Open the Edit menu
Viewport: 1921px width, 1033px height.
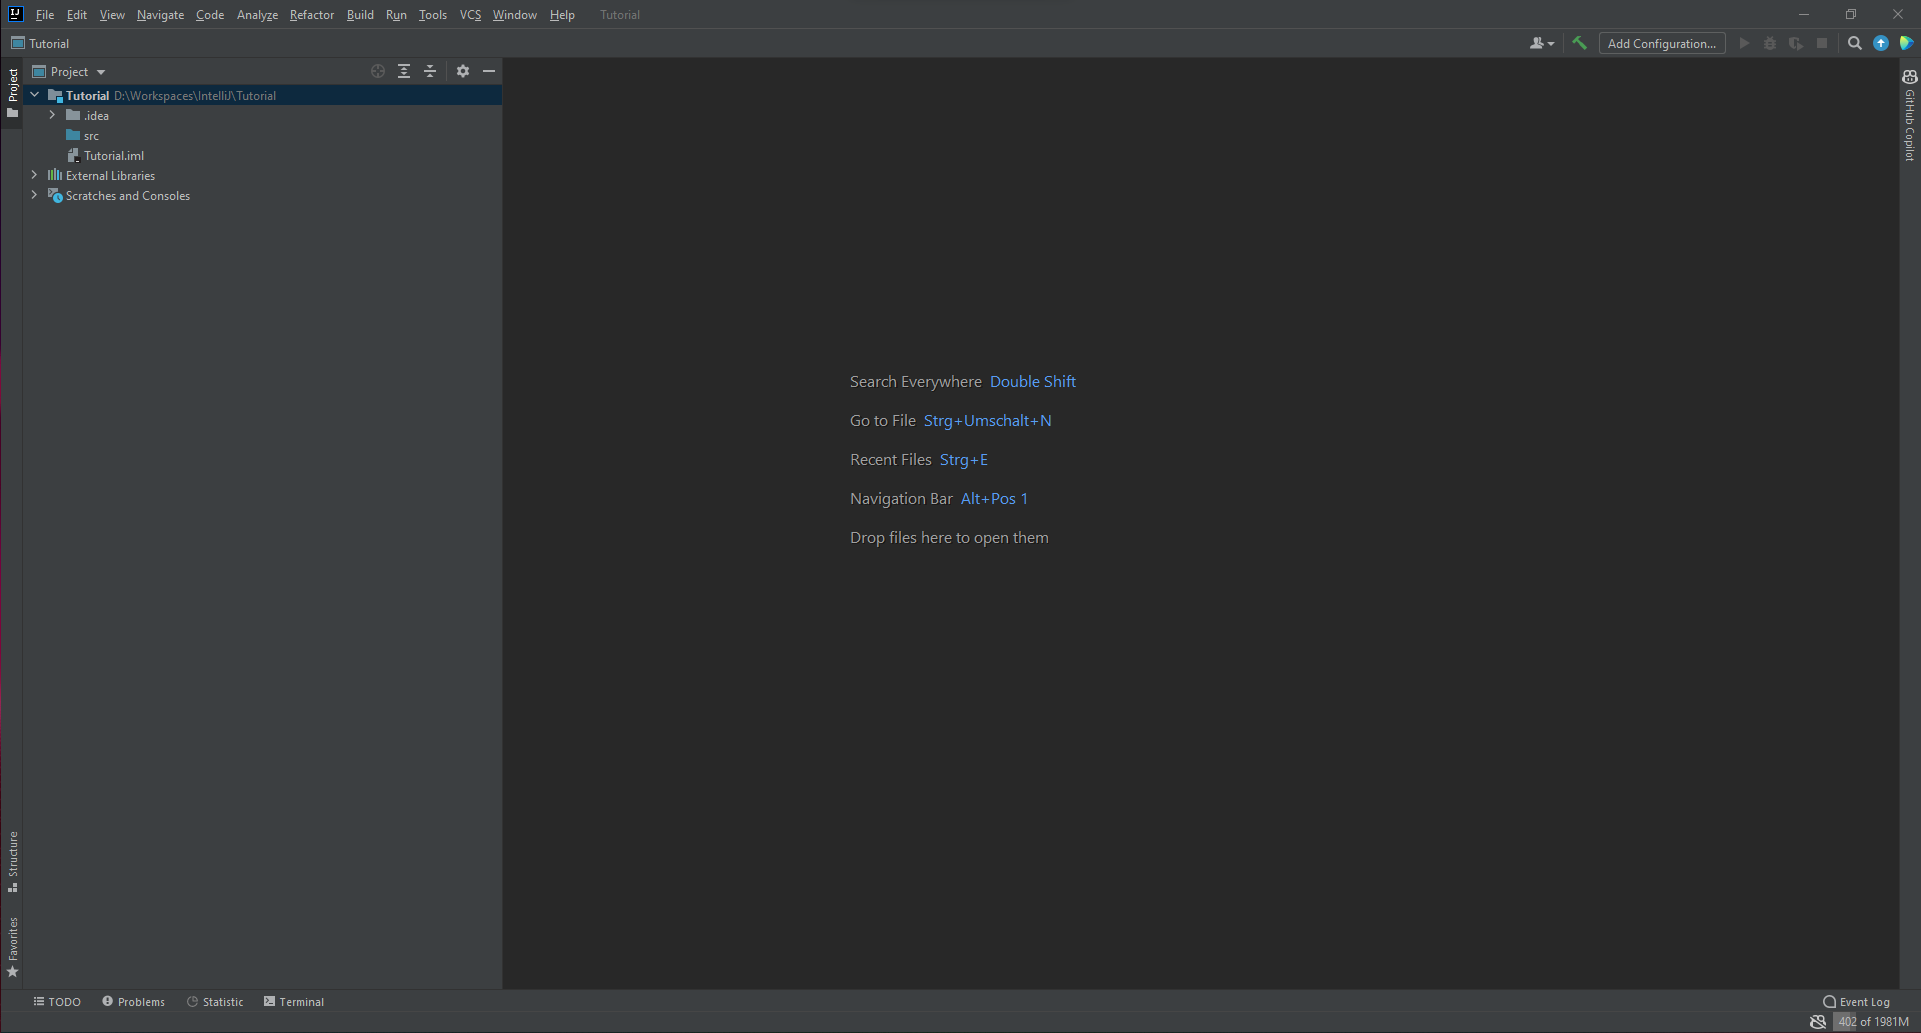click(77, 15)
